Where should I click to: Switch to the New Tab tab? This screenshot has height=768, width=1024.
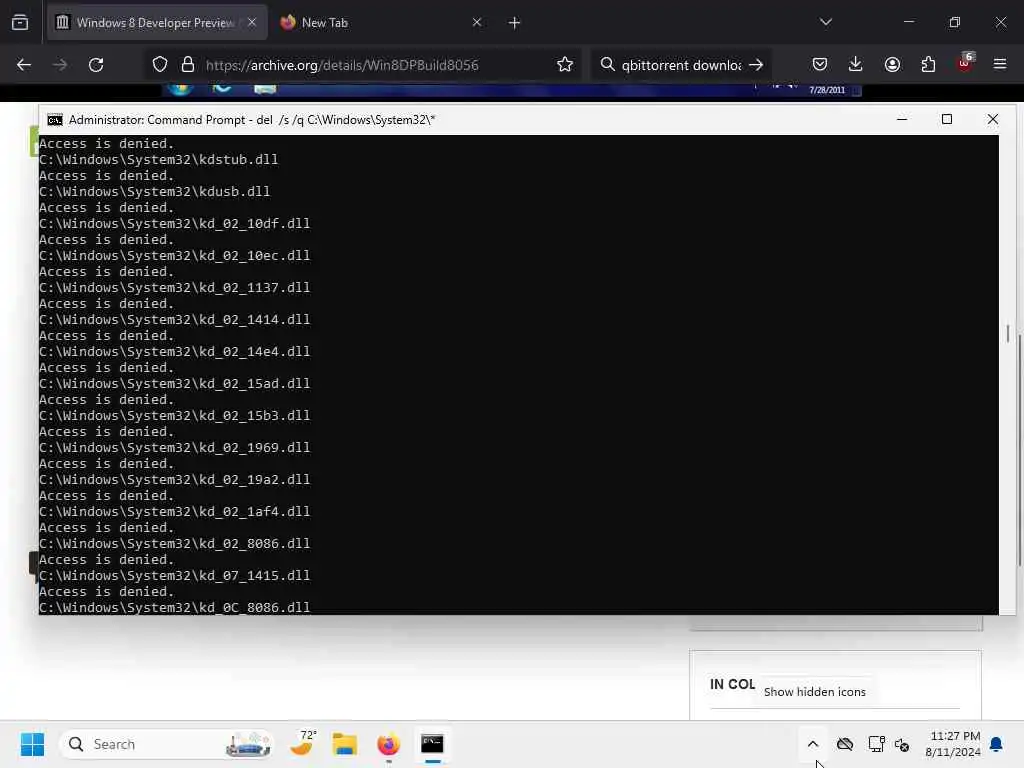click(x=380, y=22)
